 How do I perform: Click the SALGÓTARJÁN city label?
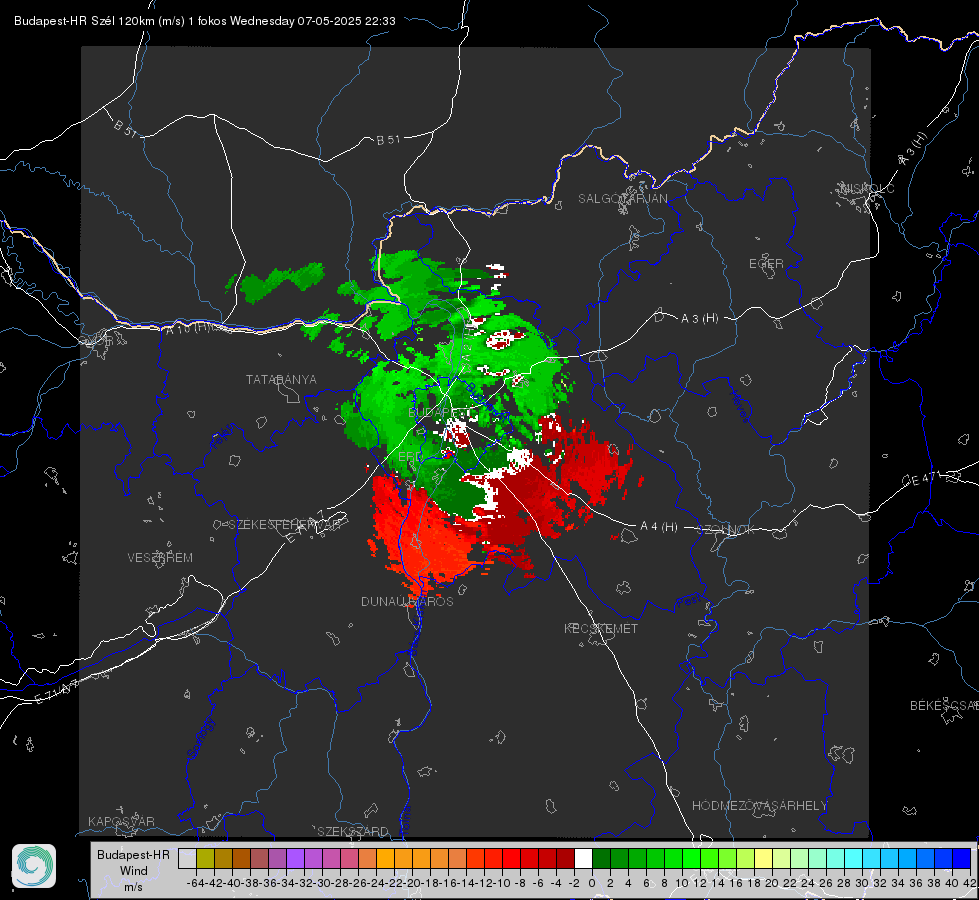(622, 199)
